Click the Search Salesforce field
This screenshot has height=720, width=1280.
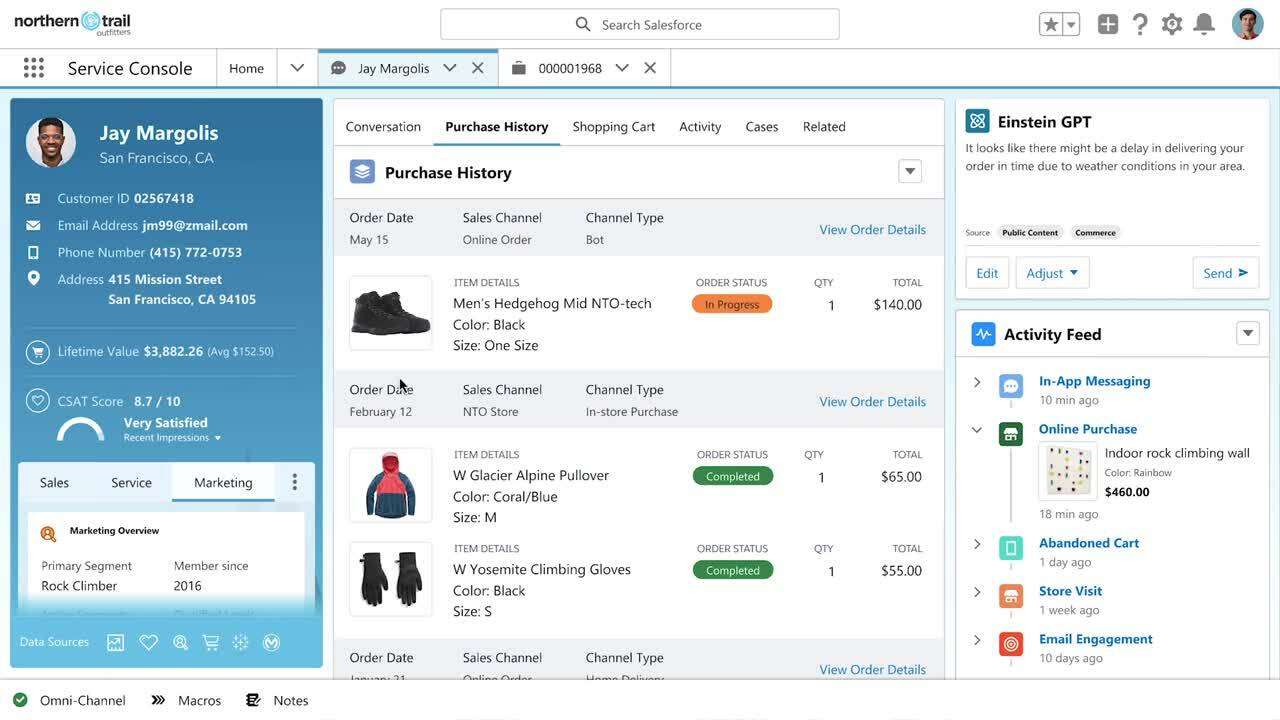coord(640,24)
